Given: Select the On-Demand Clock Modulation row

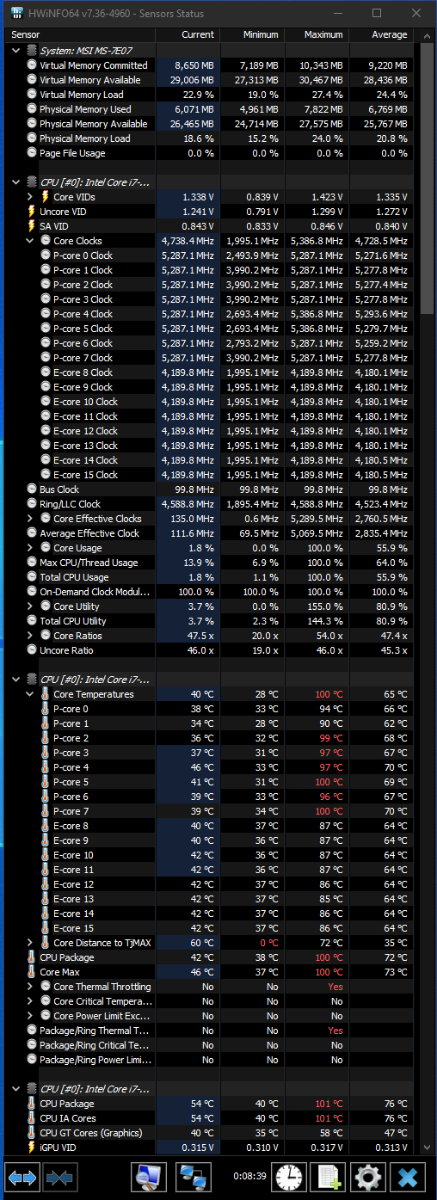Looking at the screenshot, I should 208,592.
